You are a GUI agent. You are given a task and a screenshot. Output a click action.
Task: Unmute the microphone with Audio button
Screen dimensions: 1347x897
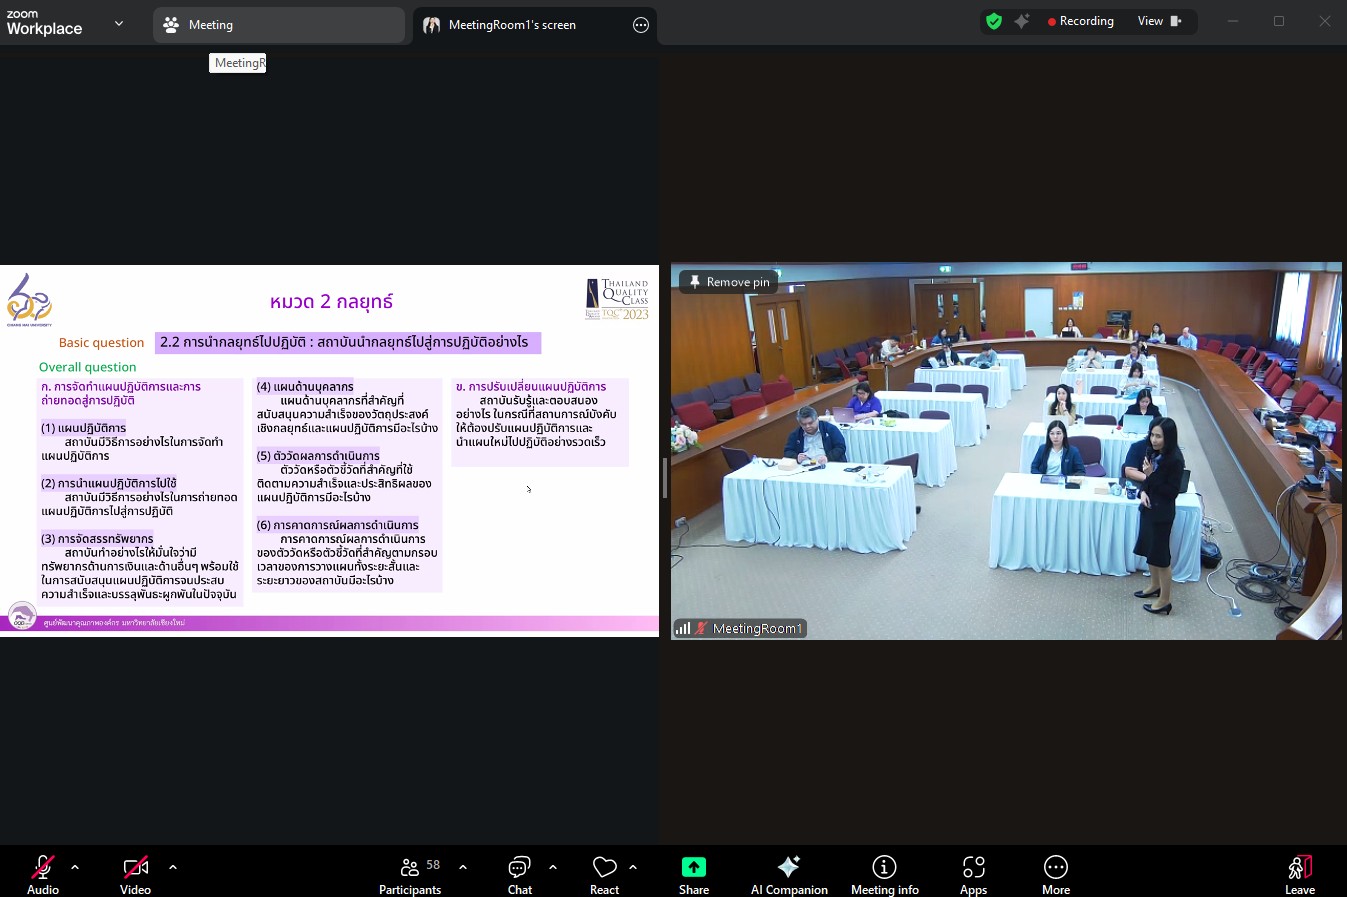(43, 872)
